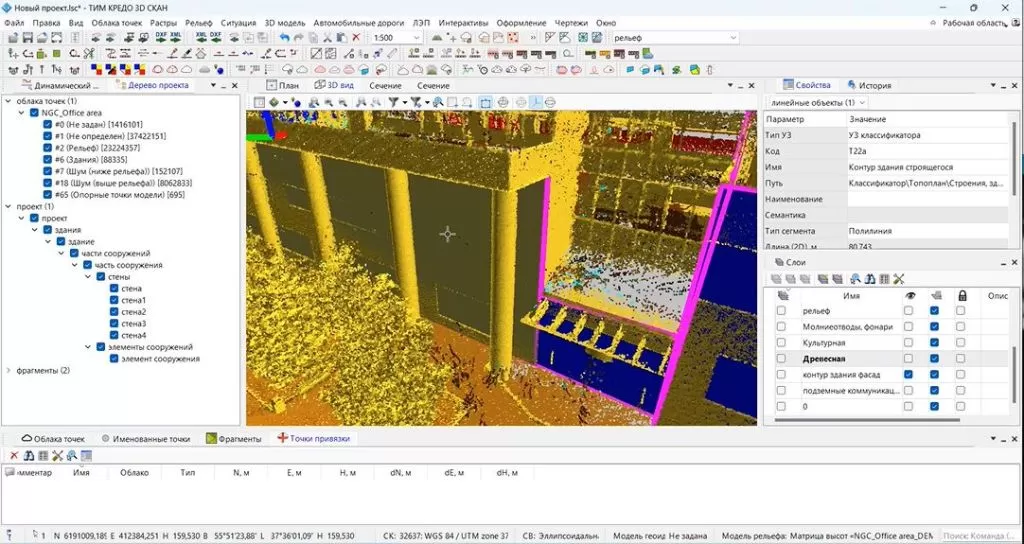The image size is (1024, 544).
Task: Toggle visibility eye checkbox for контур здания фасад
Action: 908,375
